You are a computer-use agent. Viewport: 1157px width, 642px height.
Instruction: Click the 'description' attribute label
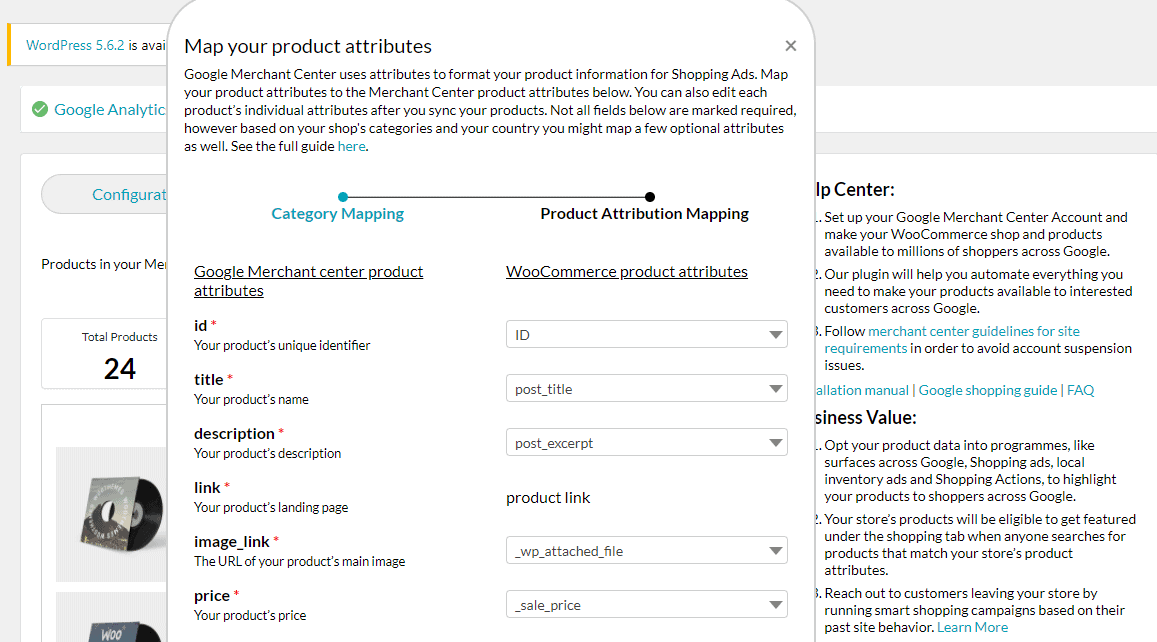click(234, 433)
